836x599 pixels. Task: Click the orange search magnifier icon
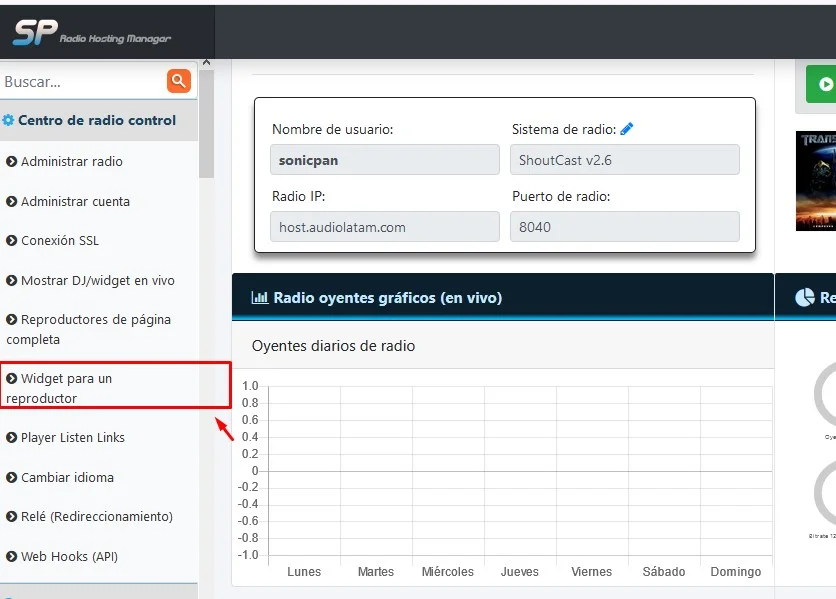(179, 81)
